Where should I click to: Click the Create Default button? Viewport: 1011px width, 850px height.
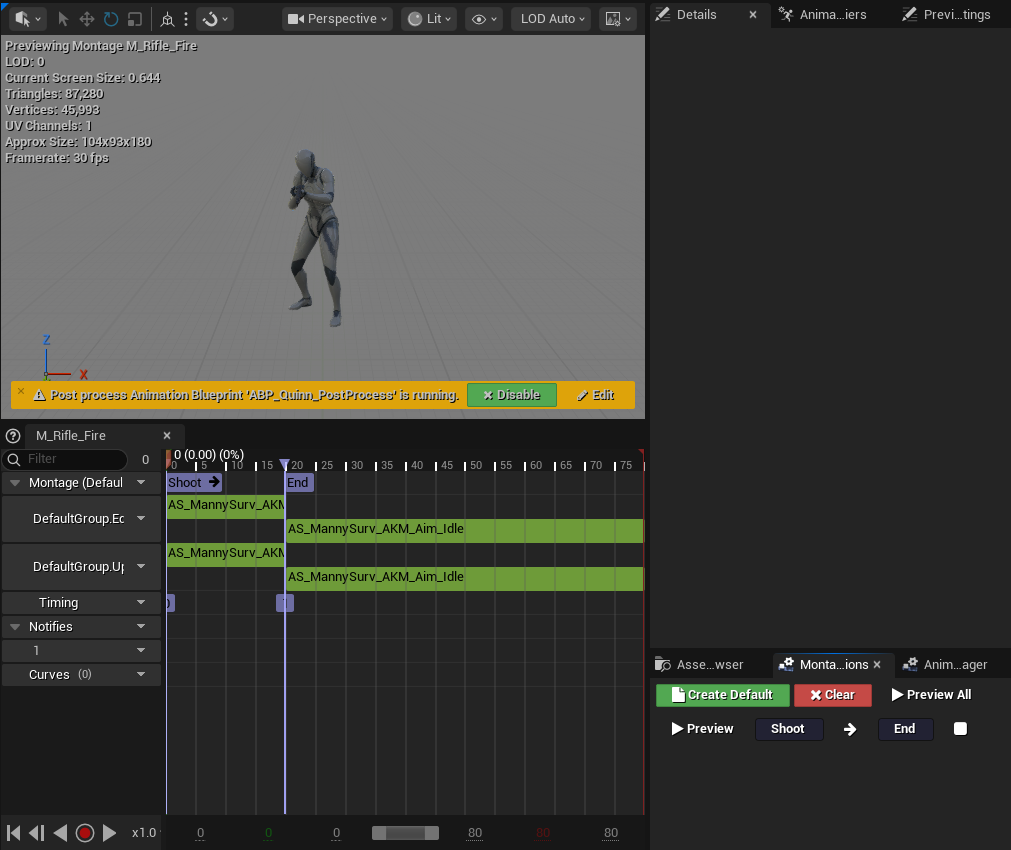[723, 695]
